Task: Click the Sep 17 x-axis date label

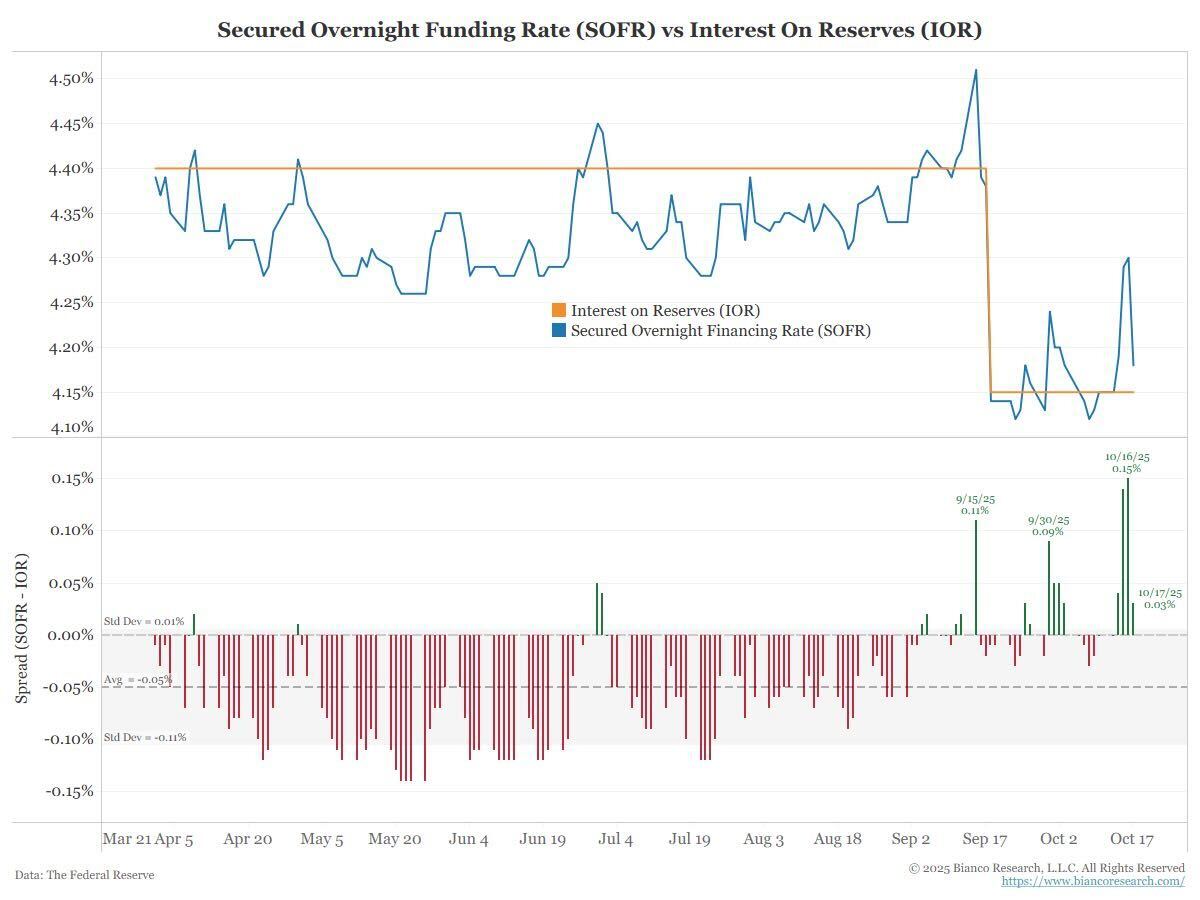Action: (x=985, y=840)
